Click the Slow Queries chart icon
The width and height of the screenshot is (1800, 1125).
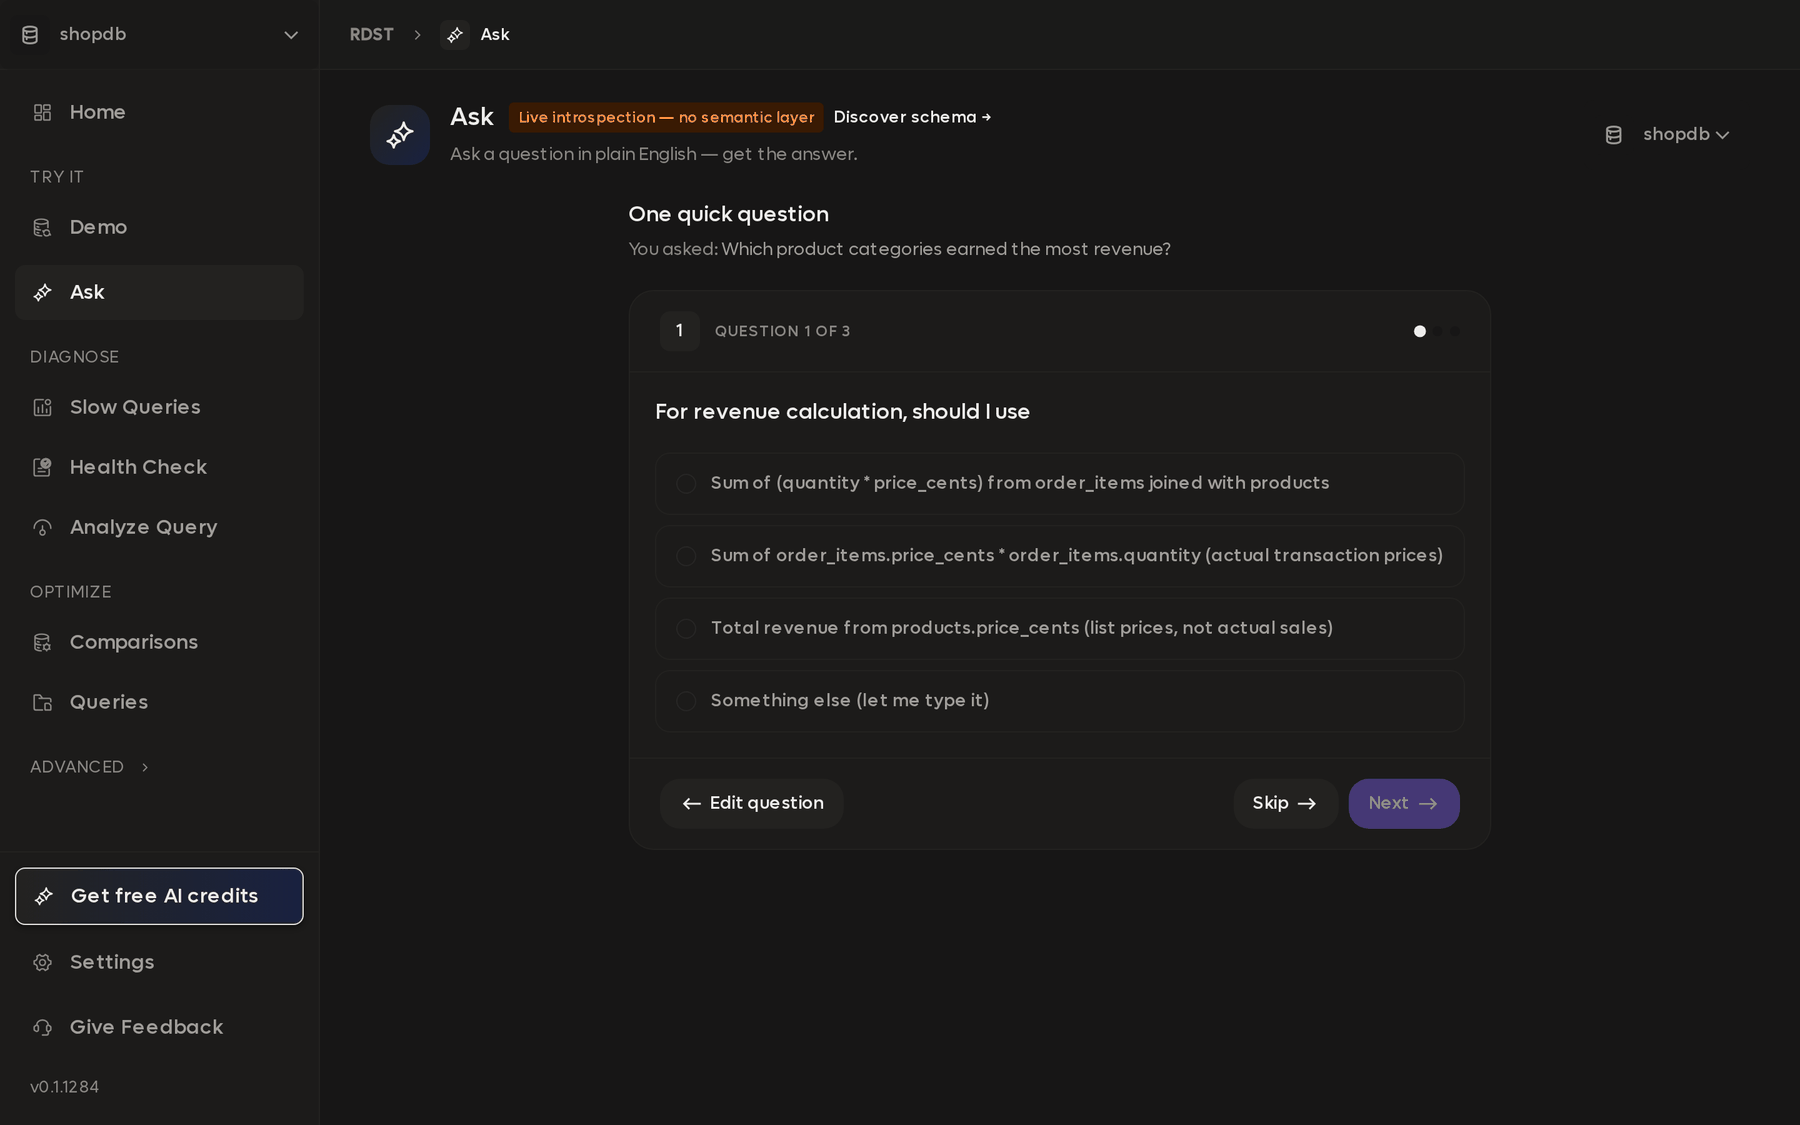coord(42,407)
